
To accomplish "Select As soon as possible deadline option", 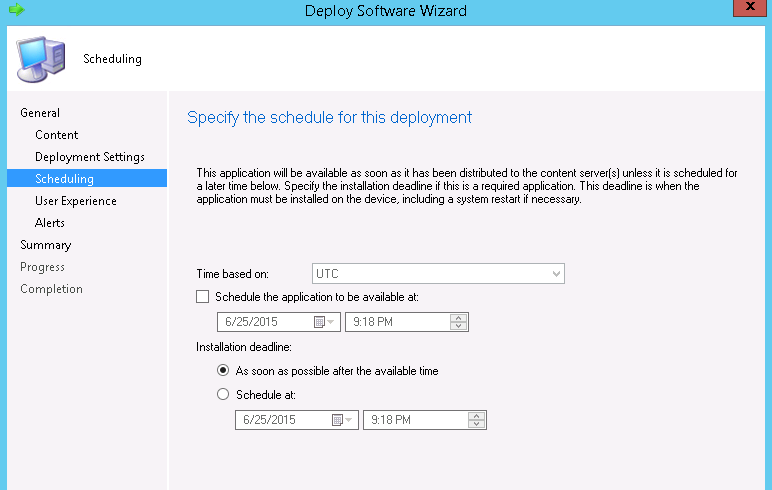I will (223, 371).
